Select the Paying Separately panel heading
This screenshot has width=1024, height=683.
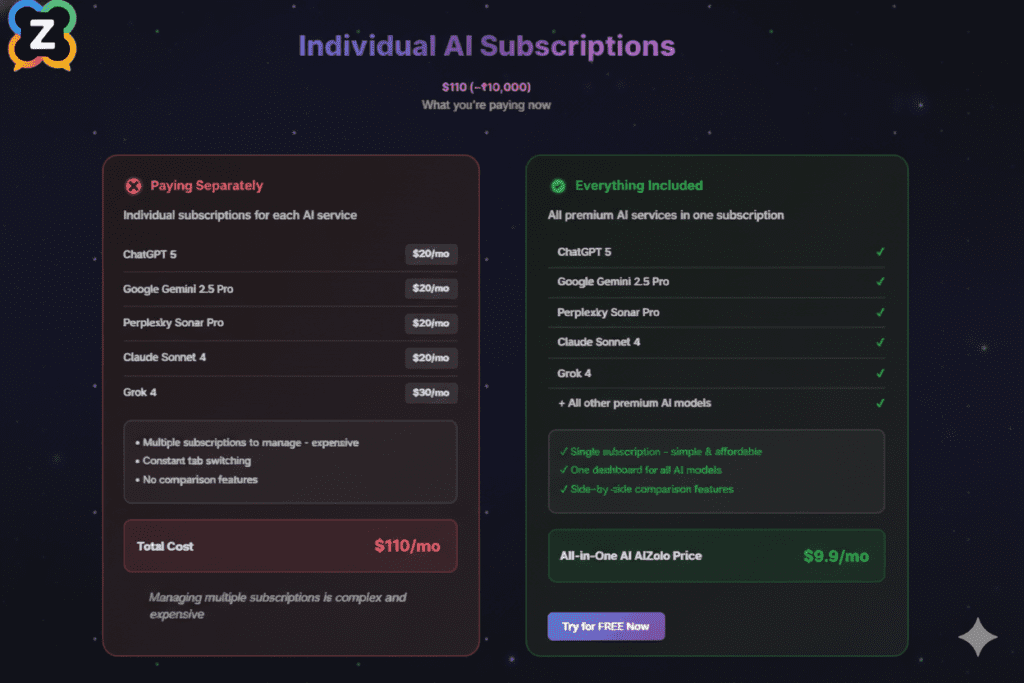205,186
